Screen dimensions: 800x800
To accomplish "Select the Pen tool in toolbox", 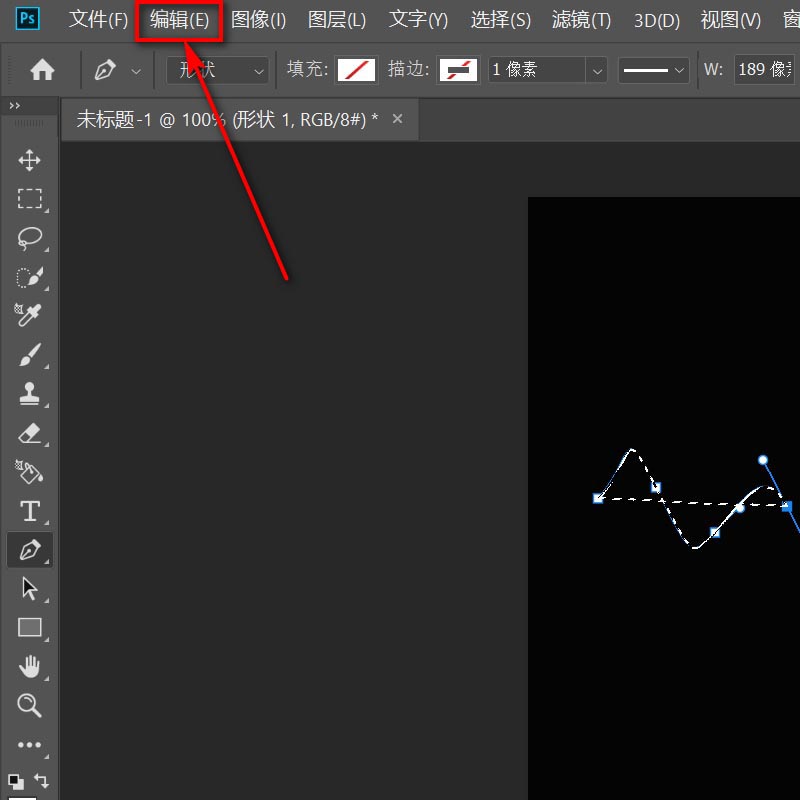I will click(30, 550).
